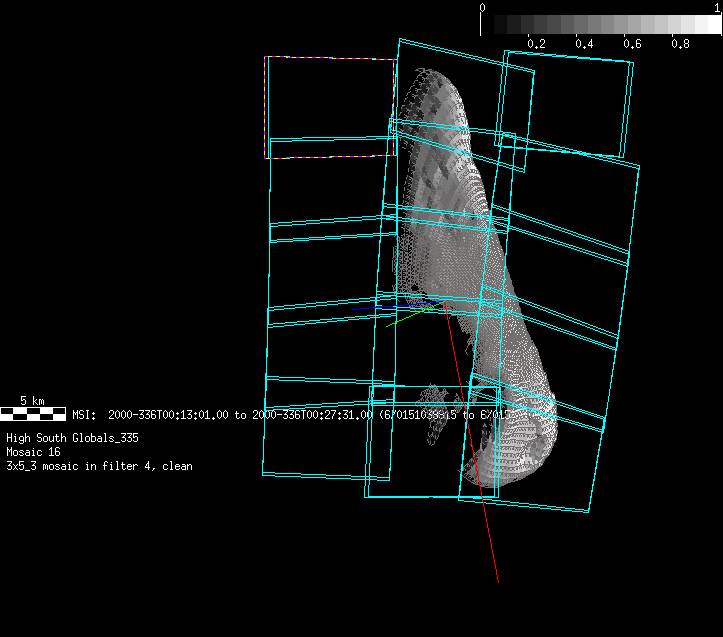Click the 0.8 tick label on the colorbar
This screenshot has width=723, height=637.
point(680,44)
